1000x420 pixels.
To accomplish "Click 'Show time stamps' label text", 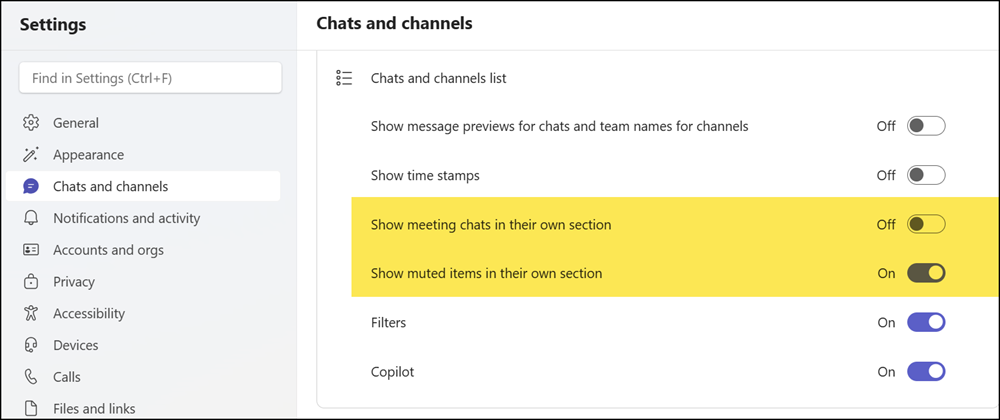I will (x=425, y=175).
